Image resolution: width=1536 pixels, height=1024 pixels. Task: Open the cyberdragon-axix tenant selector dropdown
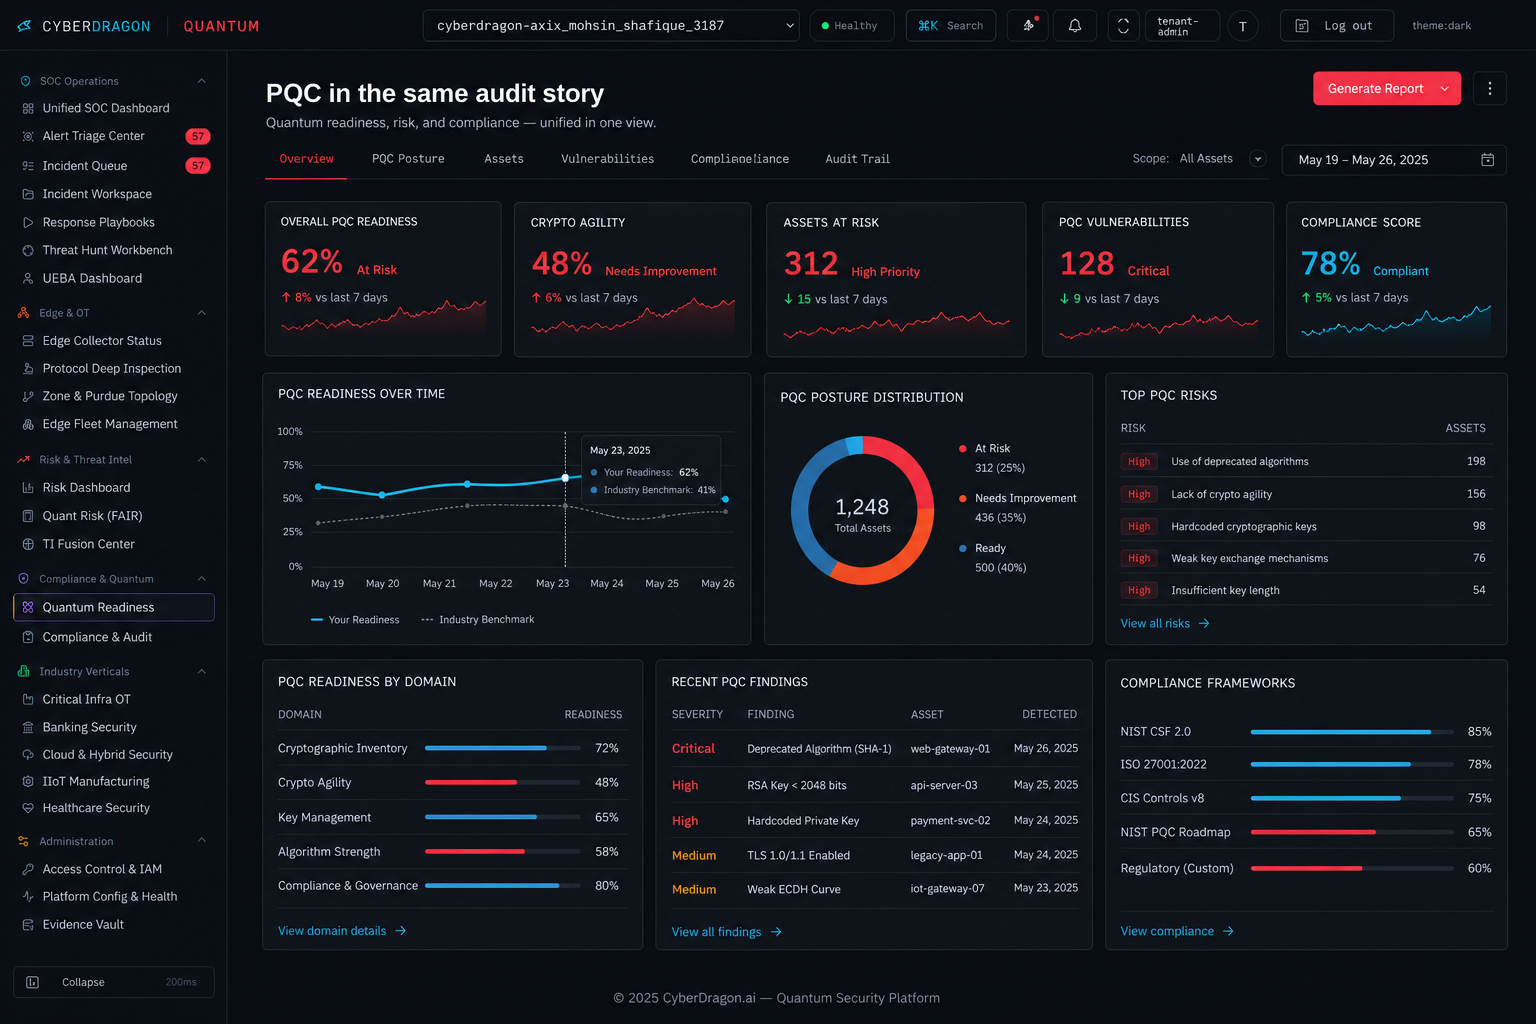point(611,26)
